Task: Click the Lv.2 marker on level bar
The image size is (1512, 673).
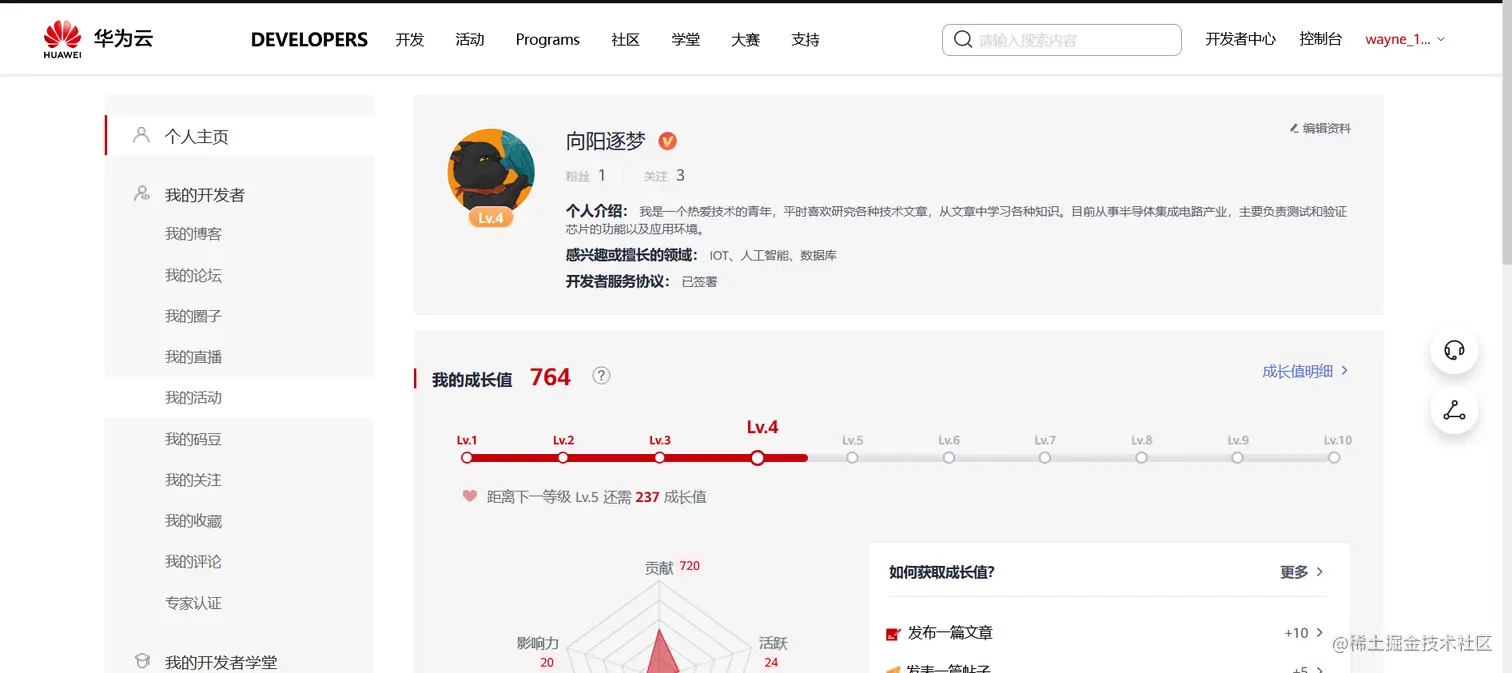Action: pyautogui.click(x=563, y=457)
